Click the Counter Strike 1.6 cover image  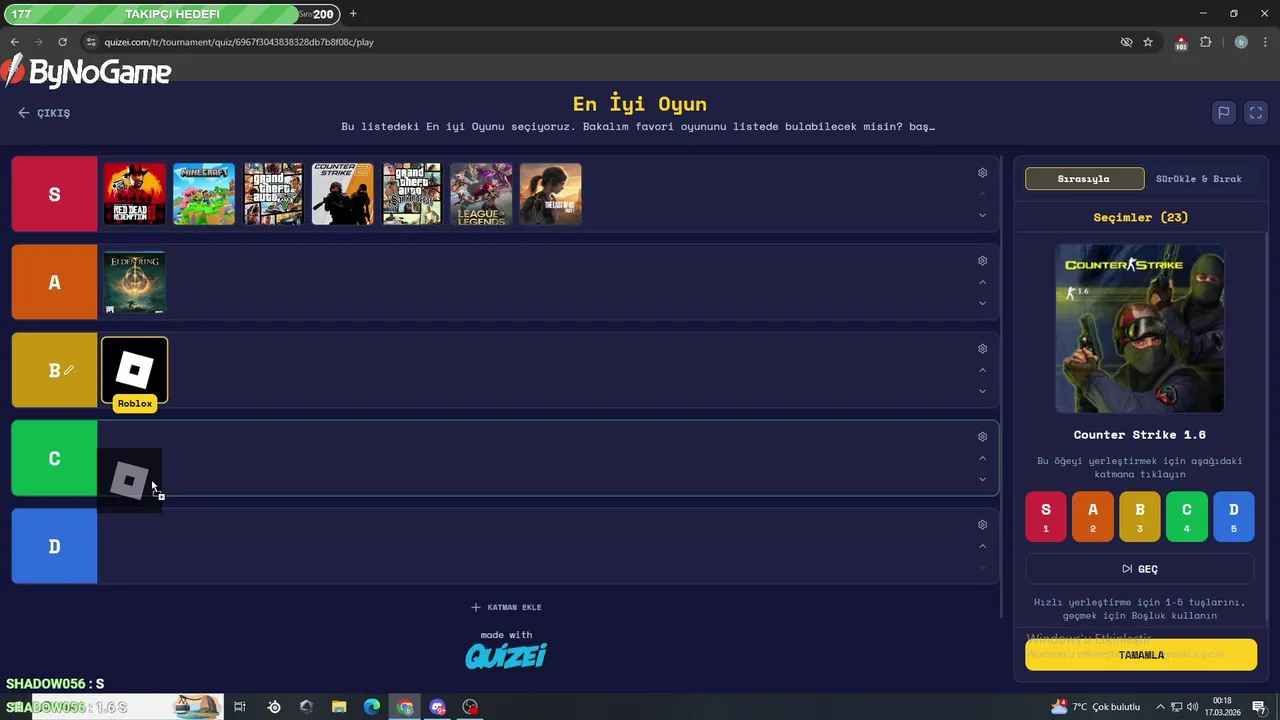tap(1140, 329)
